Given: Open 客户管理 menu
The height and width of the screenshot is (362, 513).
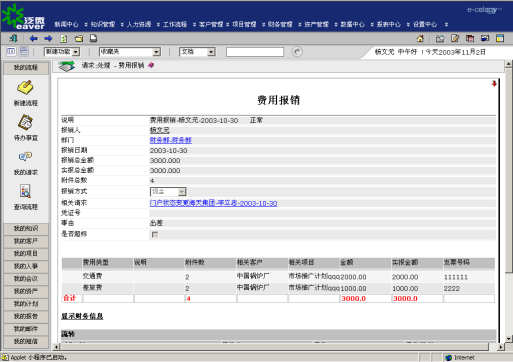Looking at the screenshot, I should pyautogui.click(x=211, y=24).
